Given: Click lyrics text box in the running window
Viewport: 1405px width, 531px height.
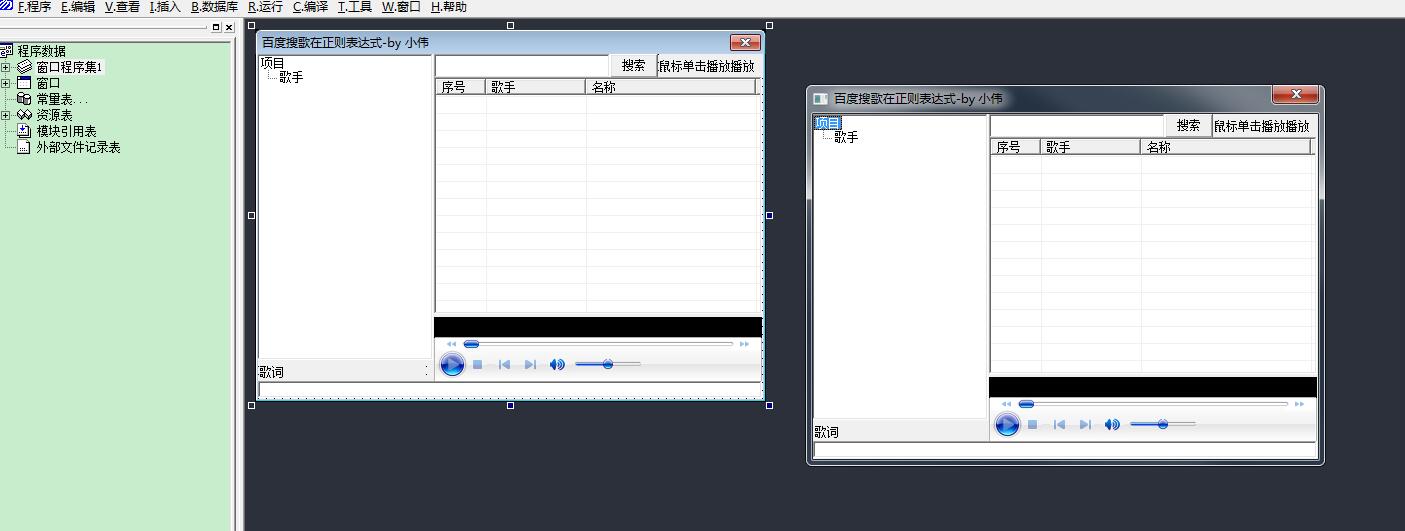Looking at the screenshot, I should (1065, 450).
